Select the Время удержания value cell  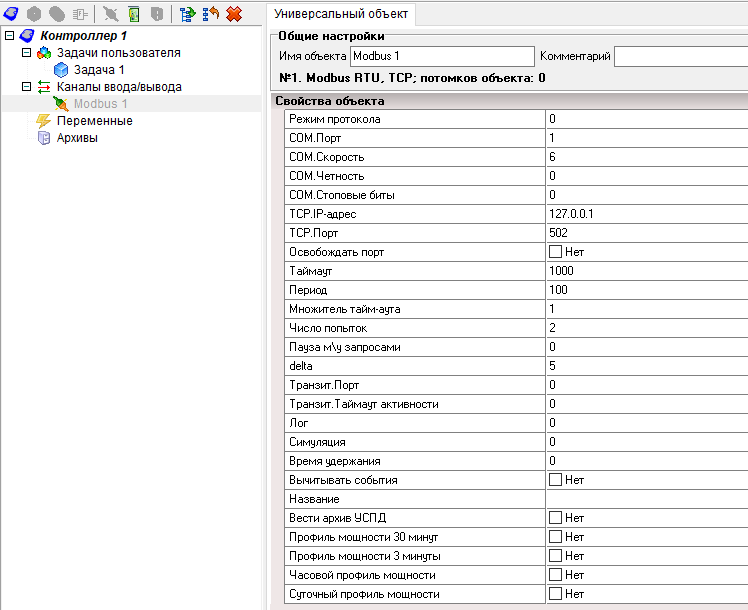(647, 461)
